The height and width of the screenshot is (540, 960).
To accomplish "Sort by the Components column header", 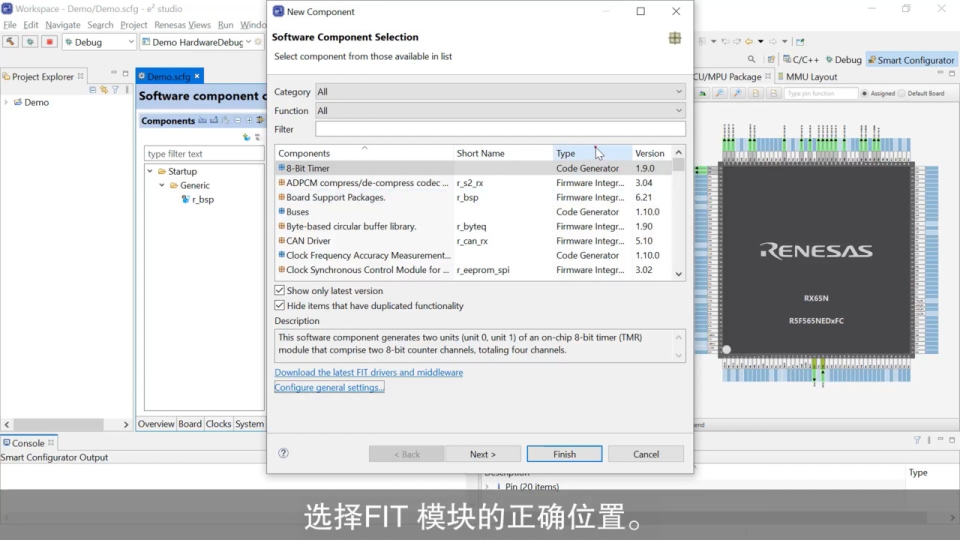I will pos(364,153).
